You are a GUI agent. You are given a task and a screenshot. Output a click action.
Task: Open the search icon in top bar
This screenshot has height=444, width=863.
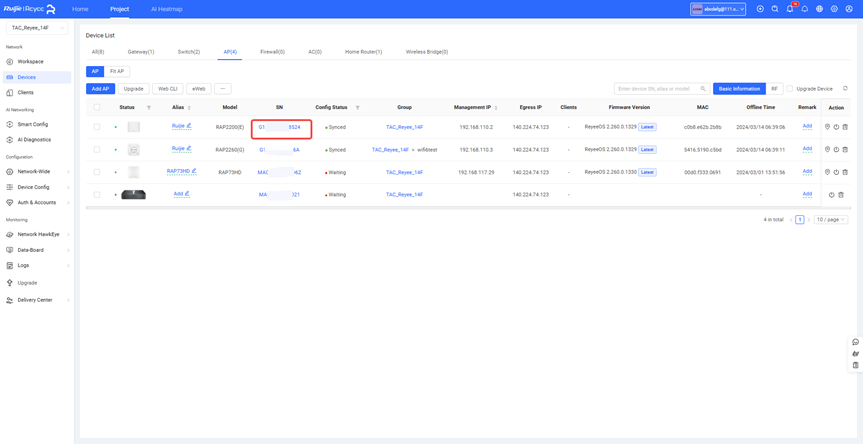[775, 9]
